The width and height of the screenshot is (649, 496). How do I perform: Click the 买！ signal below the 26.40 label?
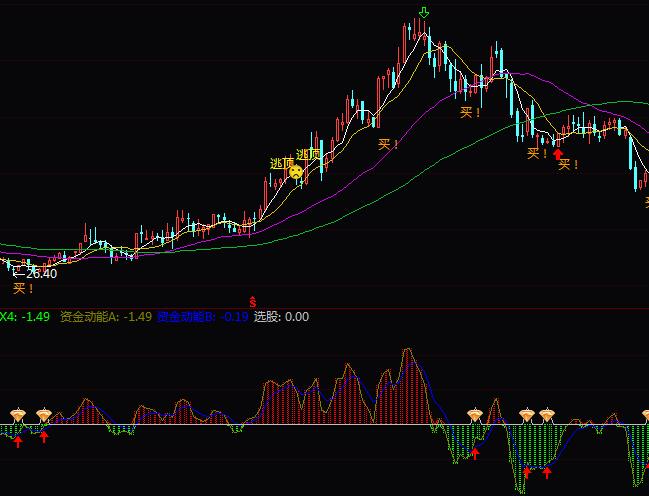pyautogui.click(x=24, y=288)
